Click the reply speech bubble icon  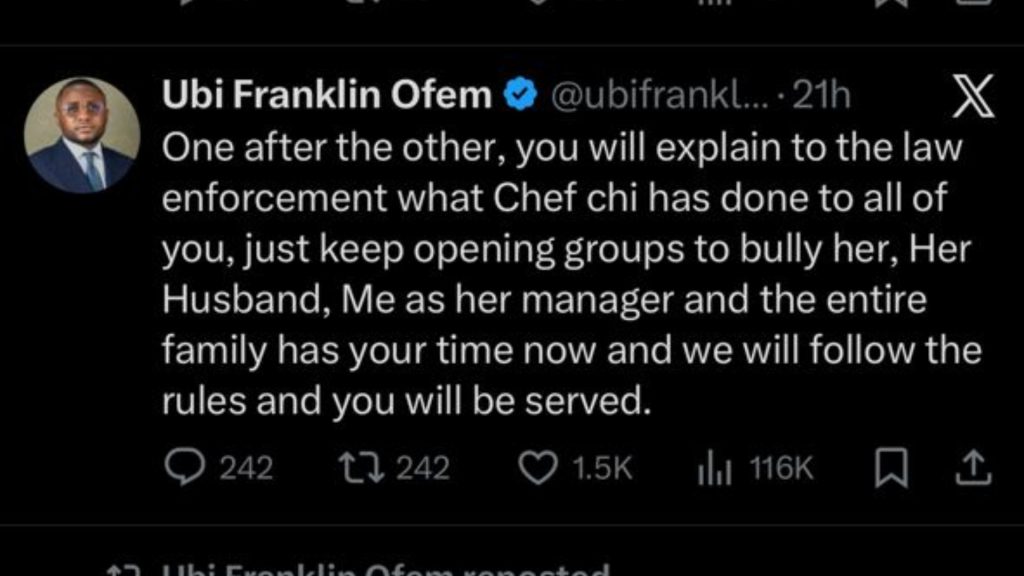pos(184,468)
